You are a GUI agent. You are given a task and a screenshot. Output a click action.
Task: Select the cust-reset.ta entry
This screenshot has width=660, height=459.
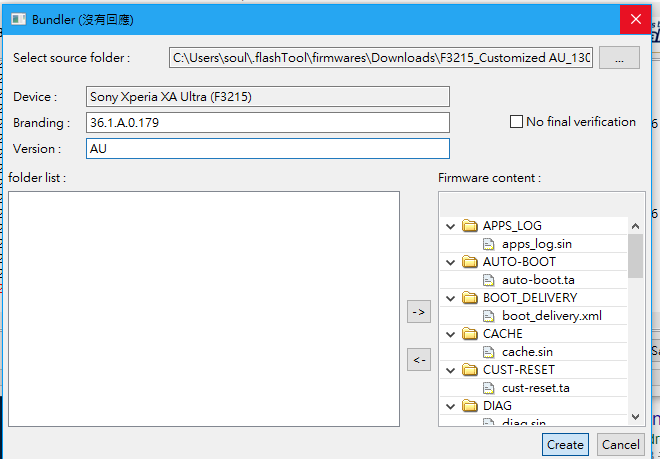click(x=535, y=388)
